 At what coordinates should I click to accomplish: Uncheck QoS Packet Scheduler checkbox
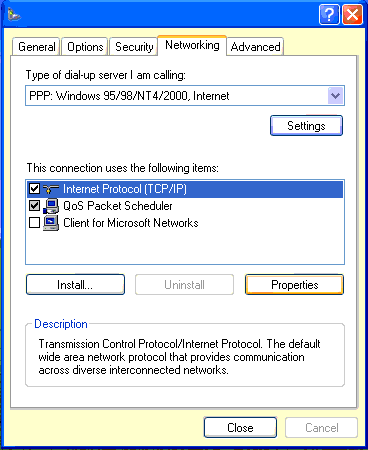(x=34, y=206)
